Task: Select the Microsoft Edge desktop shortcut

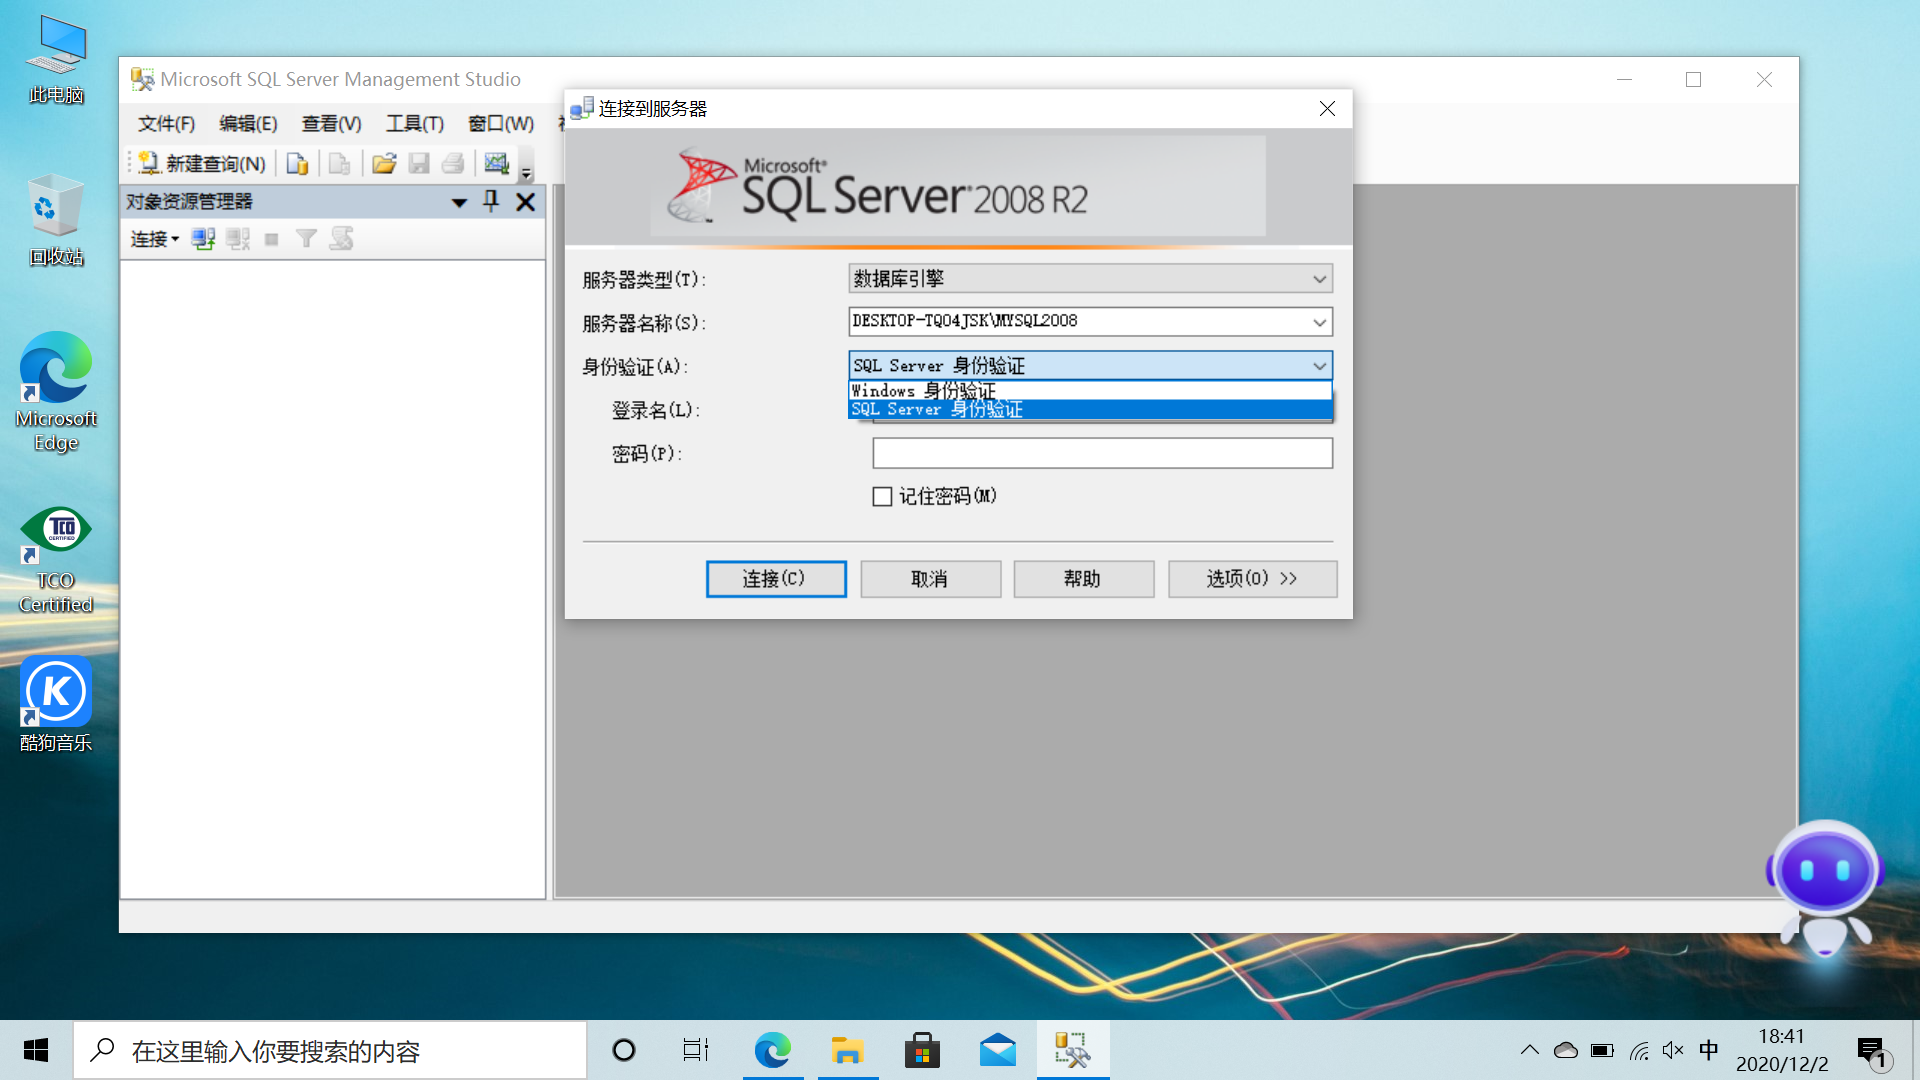Action: [x=56, y=392]
